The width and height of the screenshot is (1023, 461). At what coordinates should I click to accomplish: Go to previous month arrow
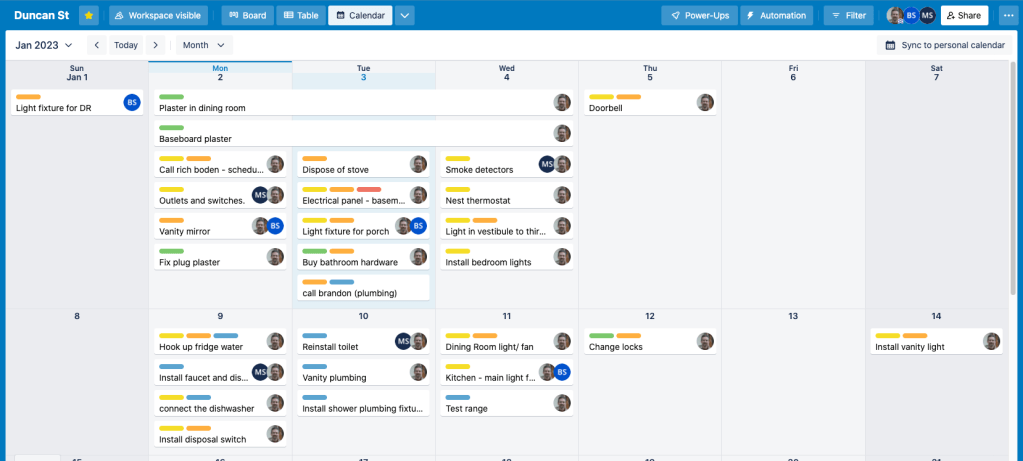(96, 45)
